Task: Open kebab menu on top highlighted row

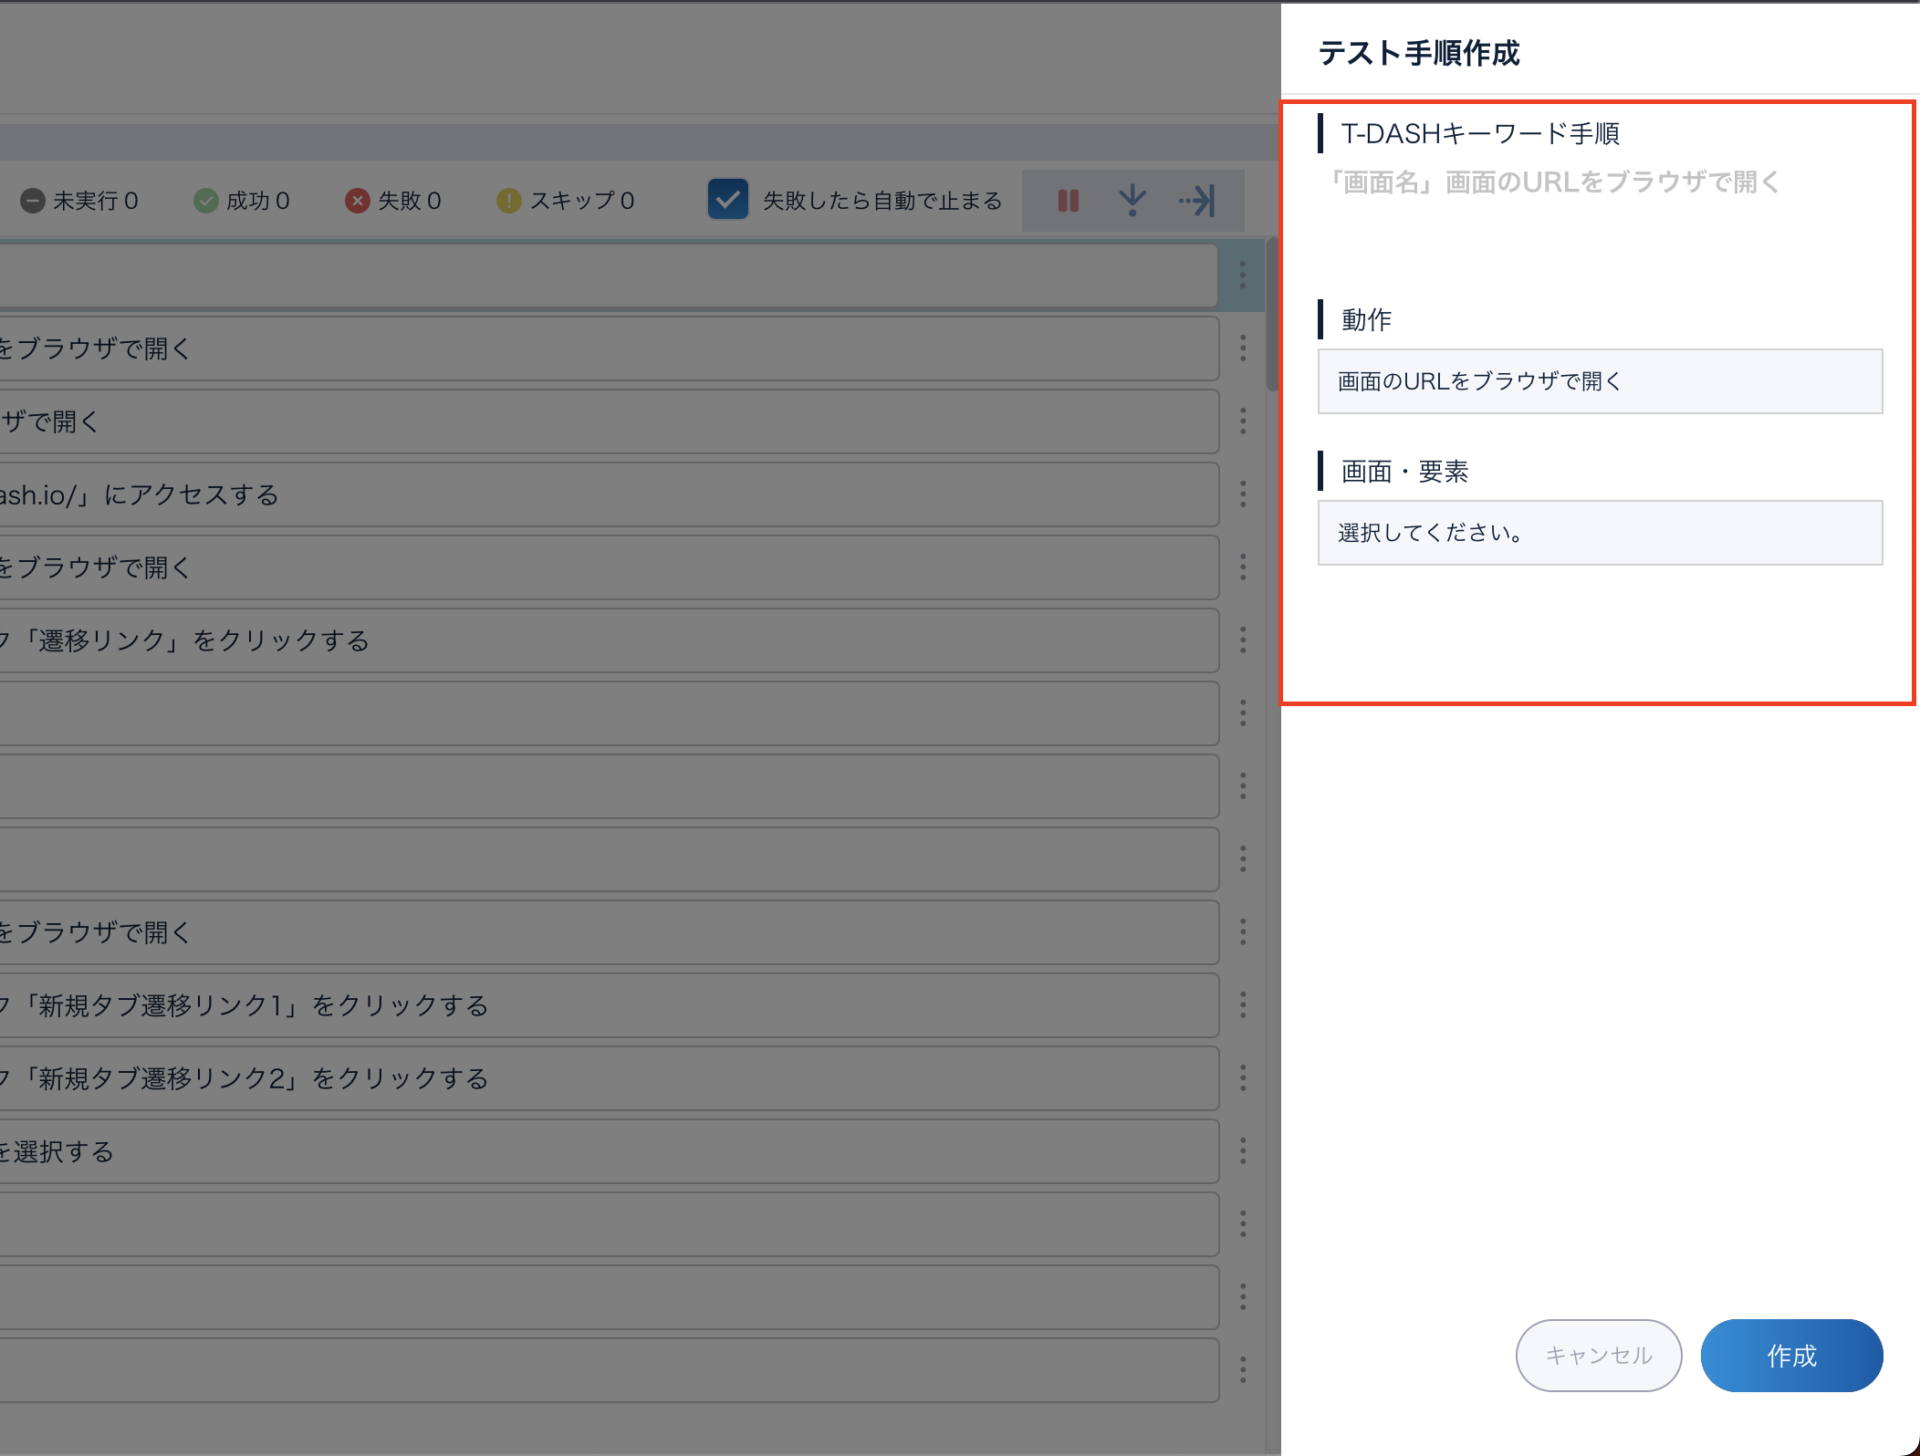Action: (1243, 274)
